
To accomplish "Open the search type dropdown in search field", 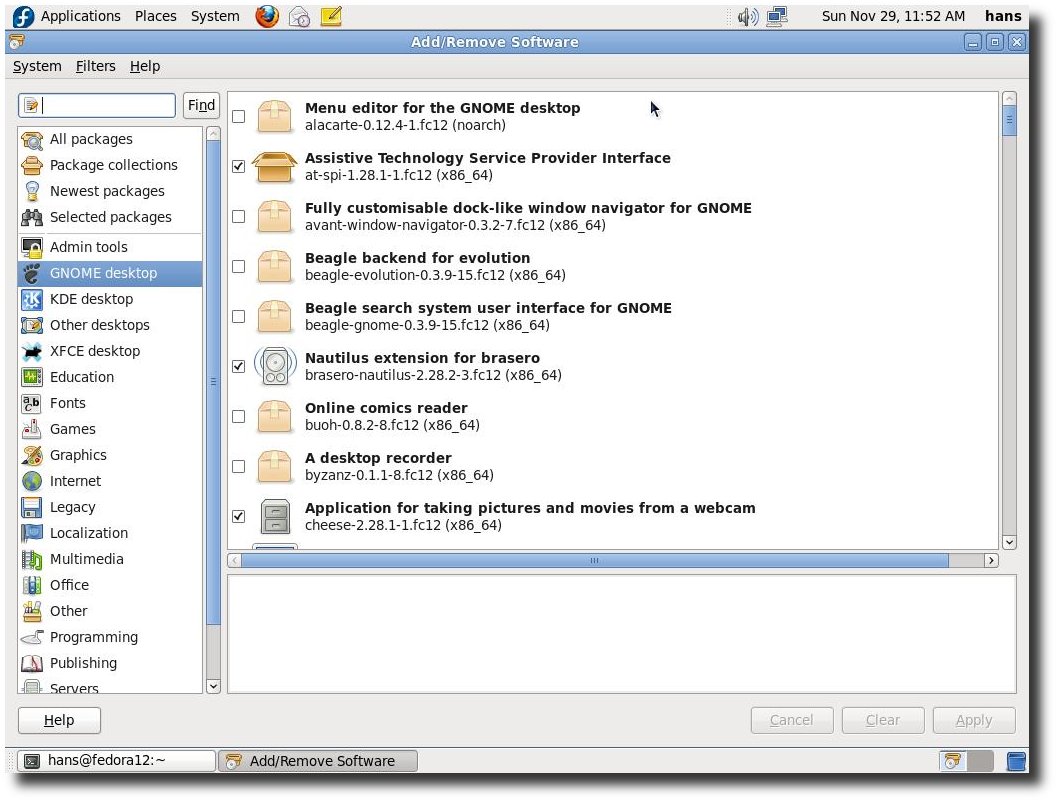I will [x=31, y=106].
